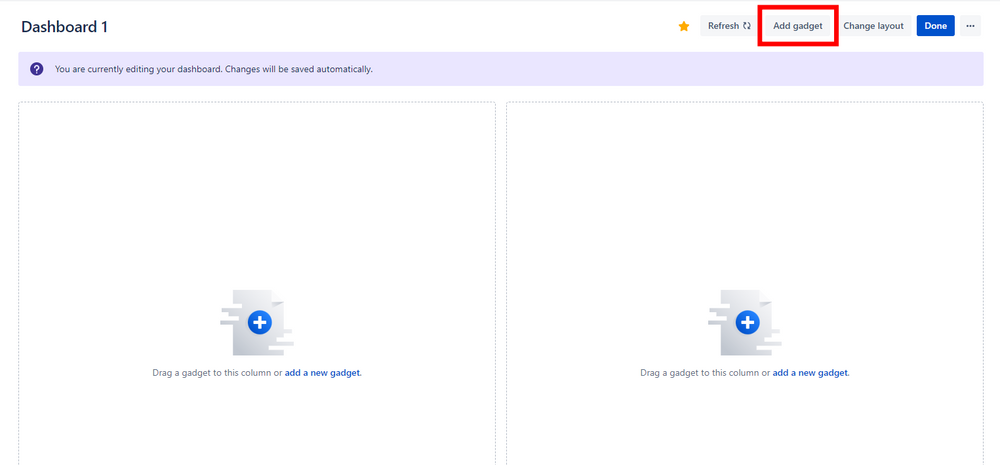
Task: Click the left column's gray document illustration
Action: click(x=257, y=322)
